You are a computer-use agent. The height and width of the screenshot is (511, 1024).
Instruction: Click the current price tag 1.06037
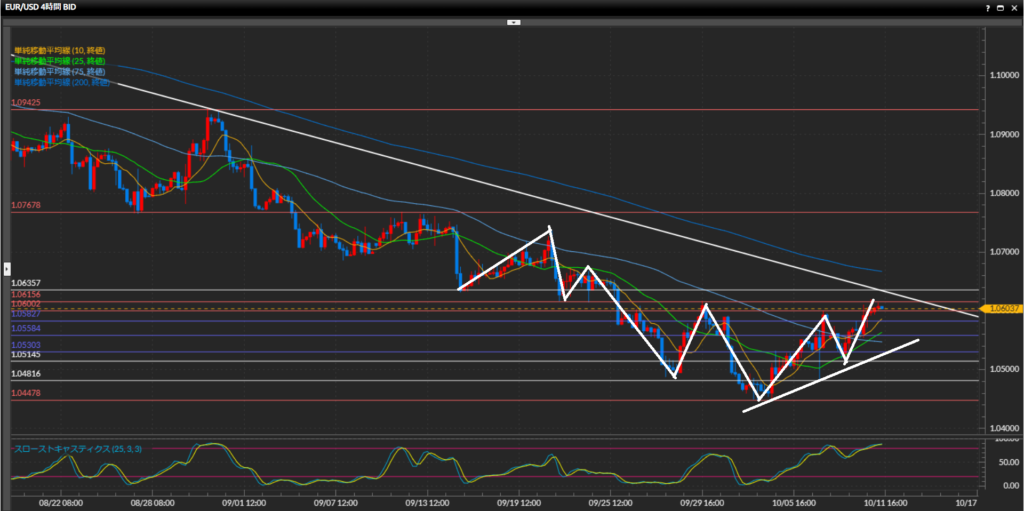click(x=1000, y=309)
